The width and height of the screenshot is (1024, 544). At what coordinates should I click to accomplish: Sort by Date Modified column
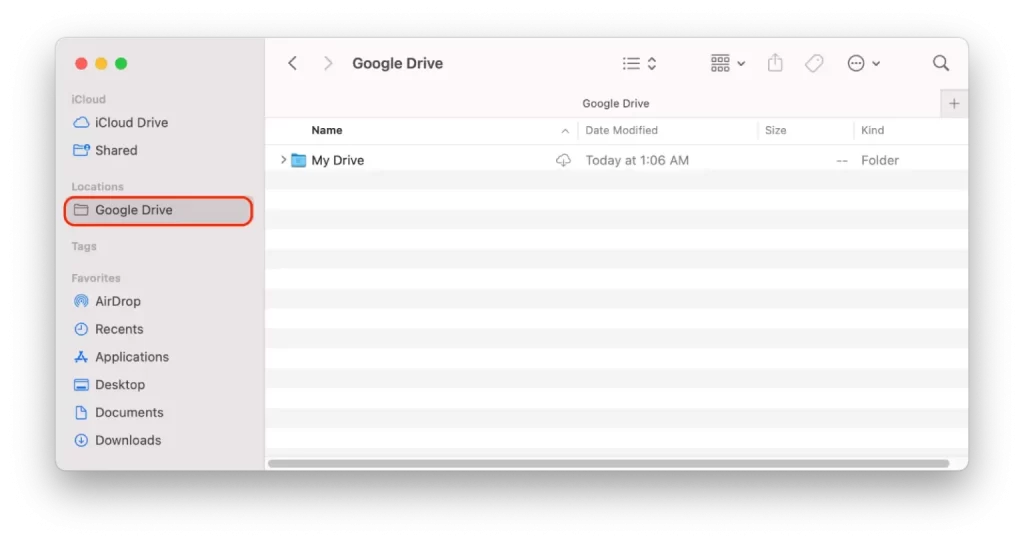click(x=621, y=130)
